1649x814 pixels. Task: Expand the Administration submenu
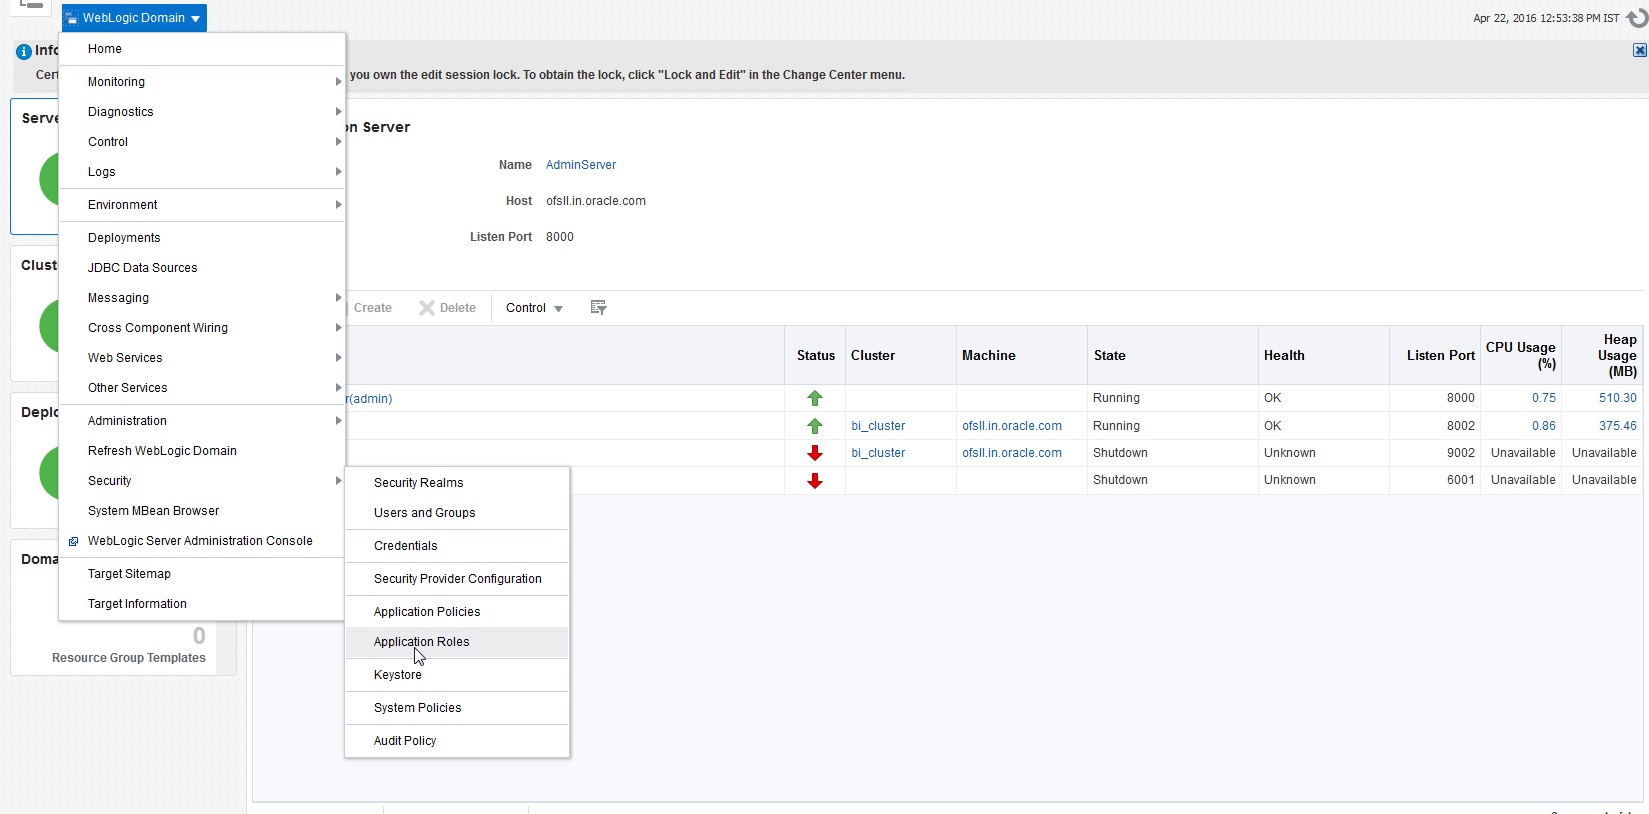tap(202, 421)
